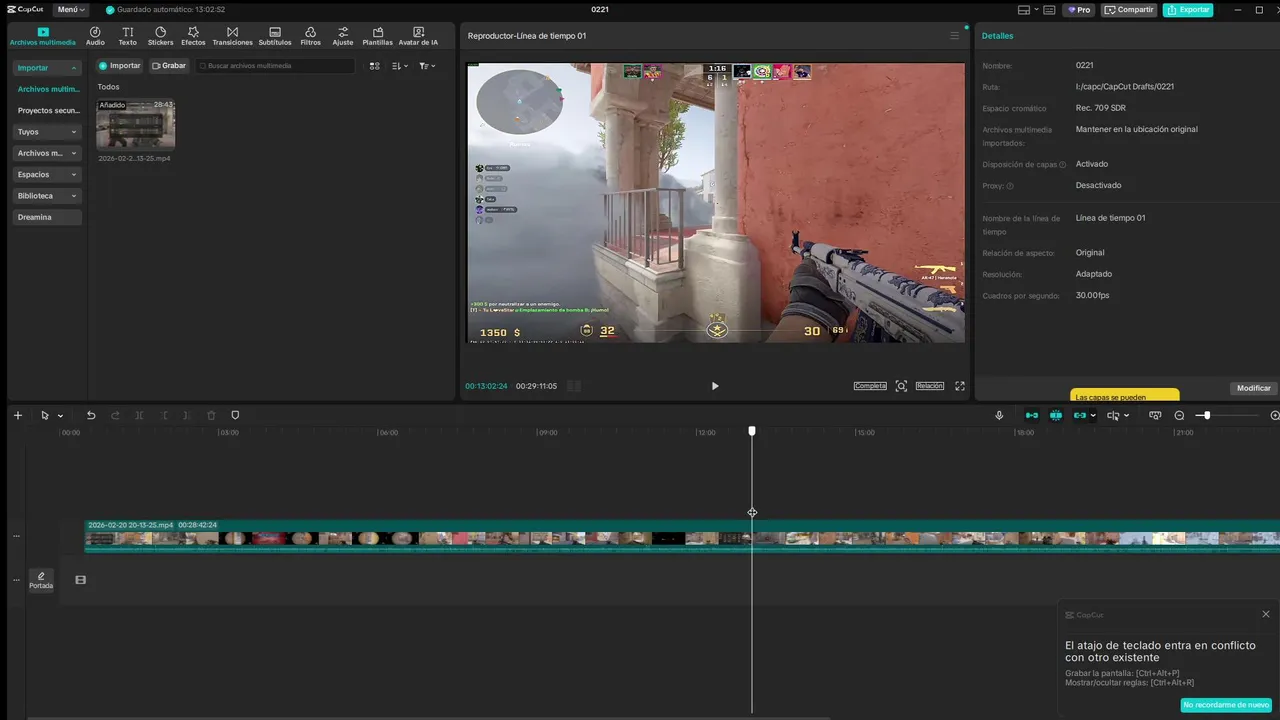Select Archivos multimedia in sidebar
Image resolution: width=1280 pixels, height=720 pixels.
[x=48, y=89]
